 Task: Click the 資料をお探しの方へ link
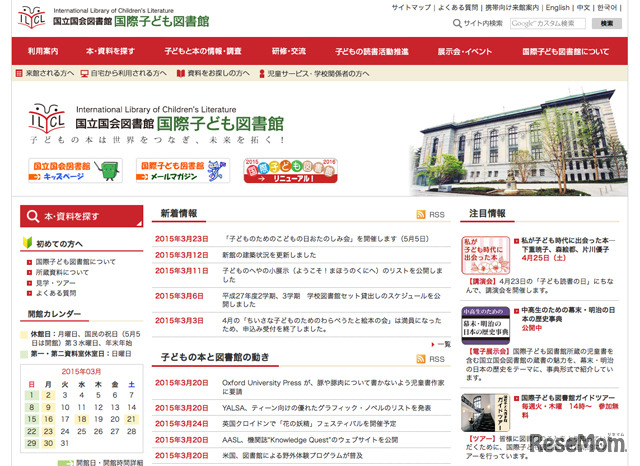pyautogui.click(x=218, y=73)
